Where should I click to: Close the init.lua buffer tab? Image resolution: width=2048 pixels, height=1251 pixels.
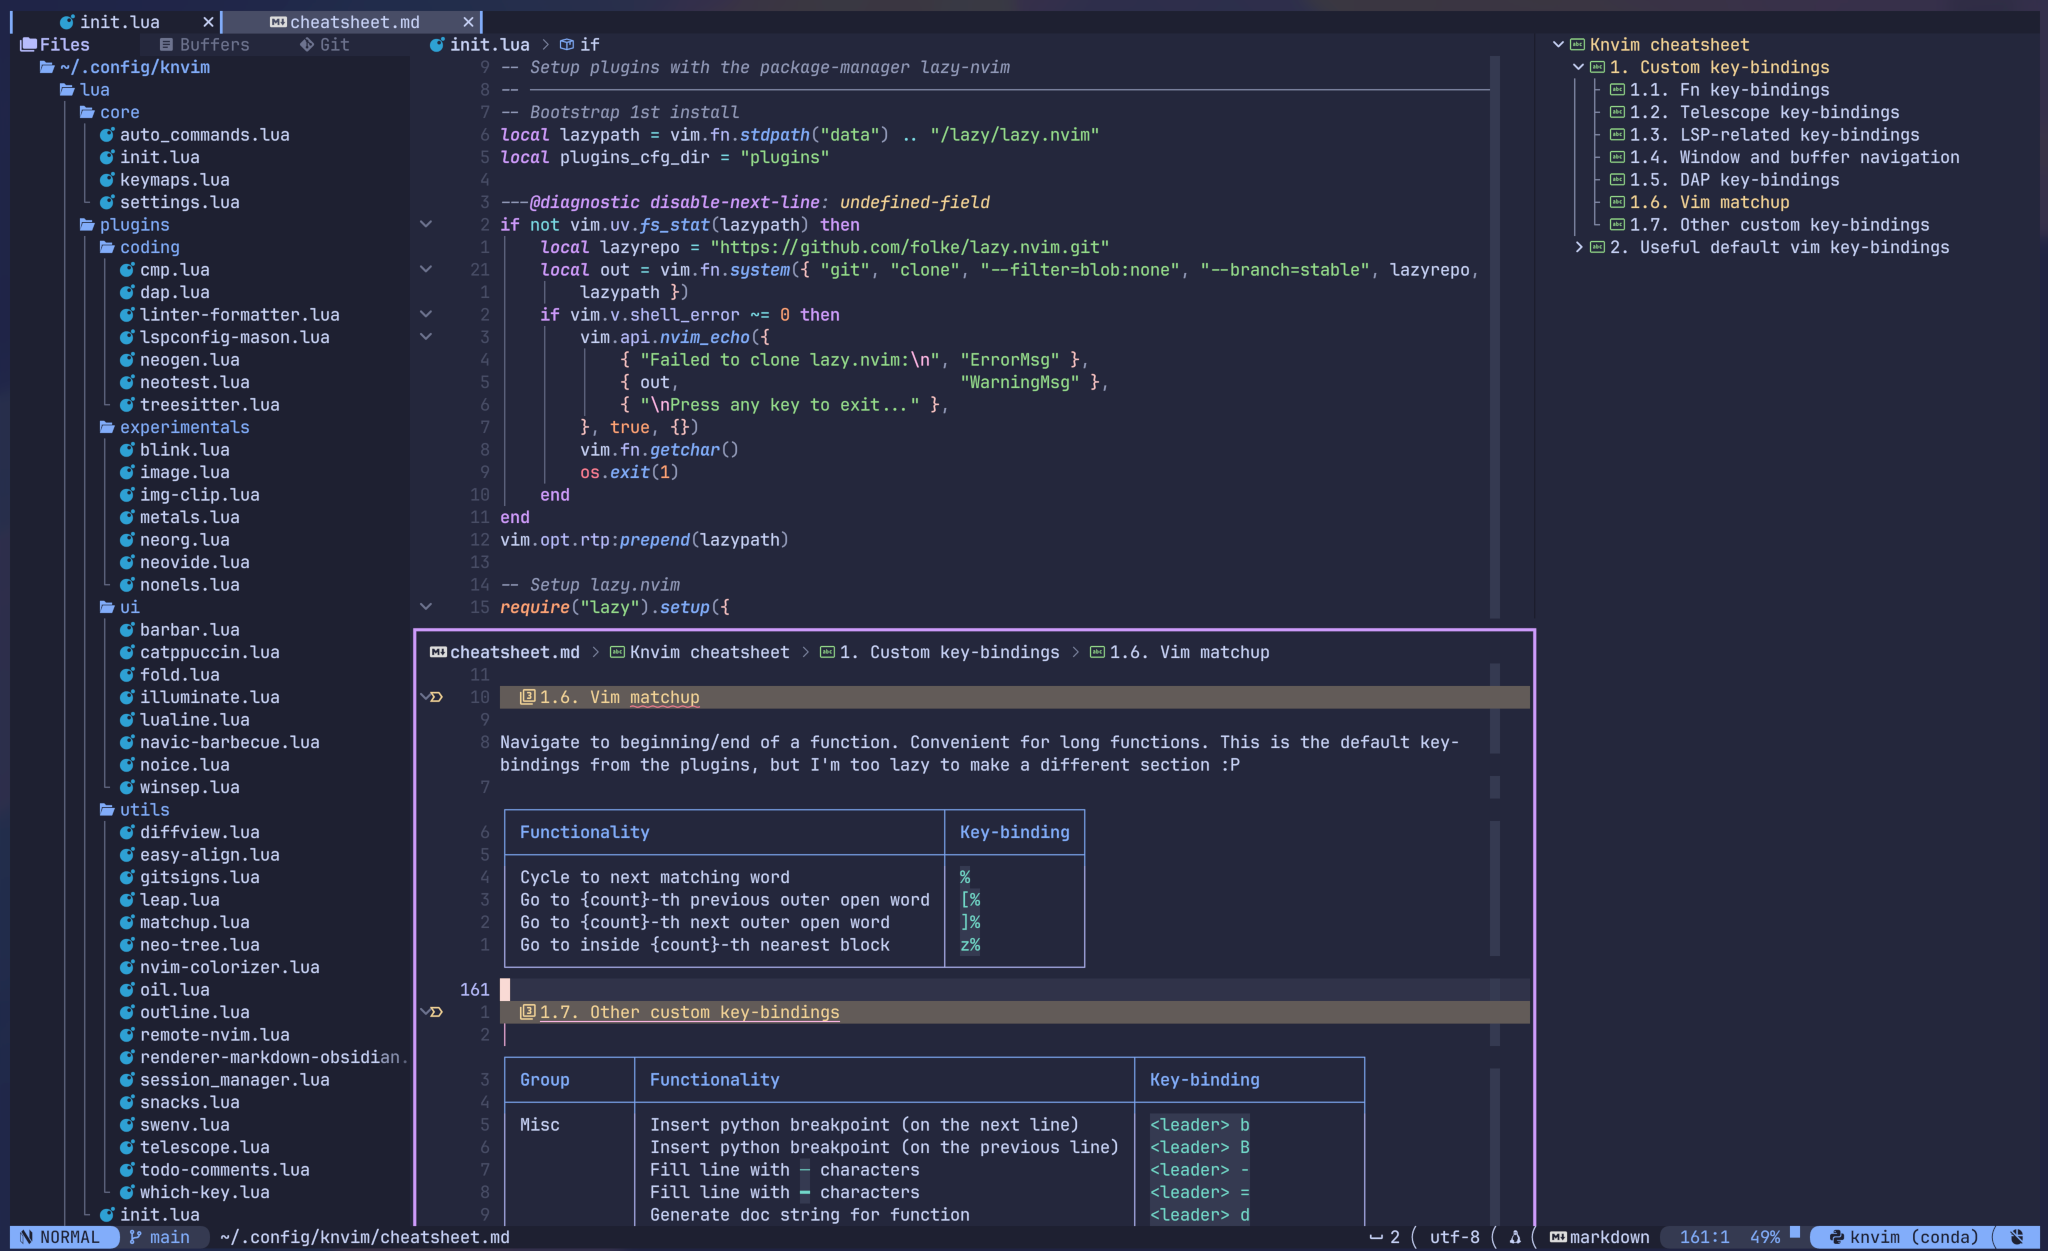point(207,22)
